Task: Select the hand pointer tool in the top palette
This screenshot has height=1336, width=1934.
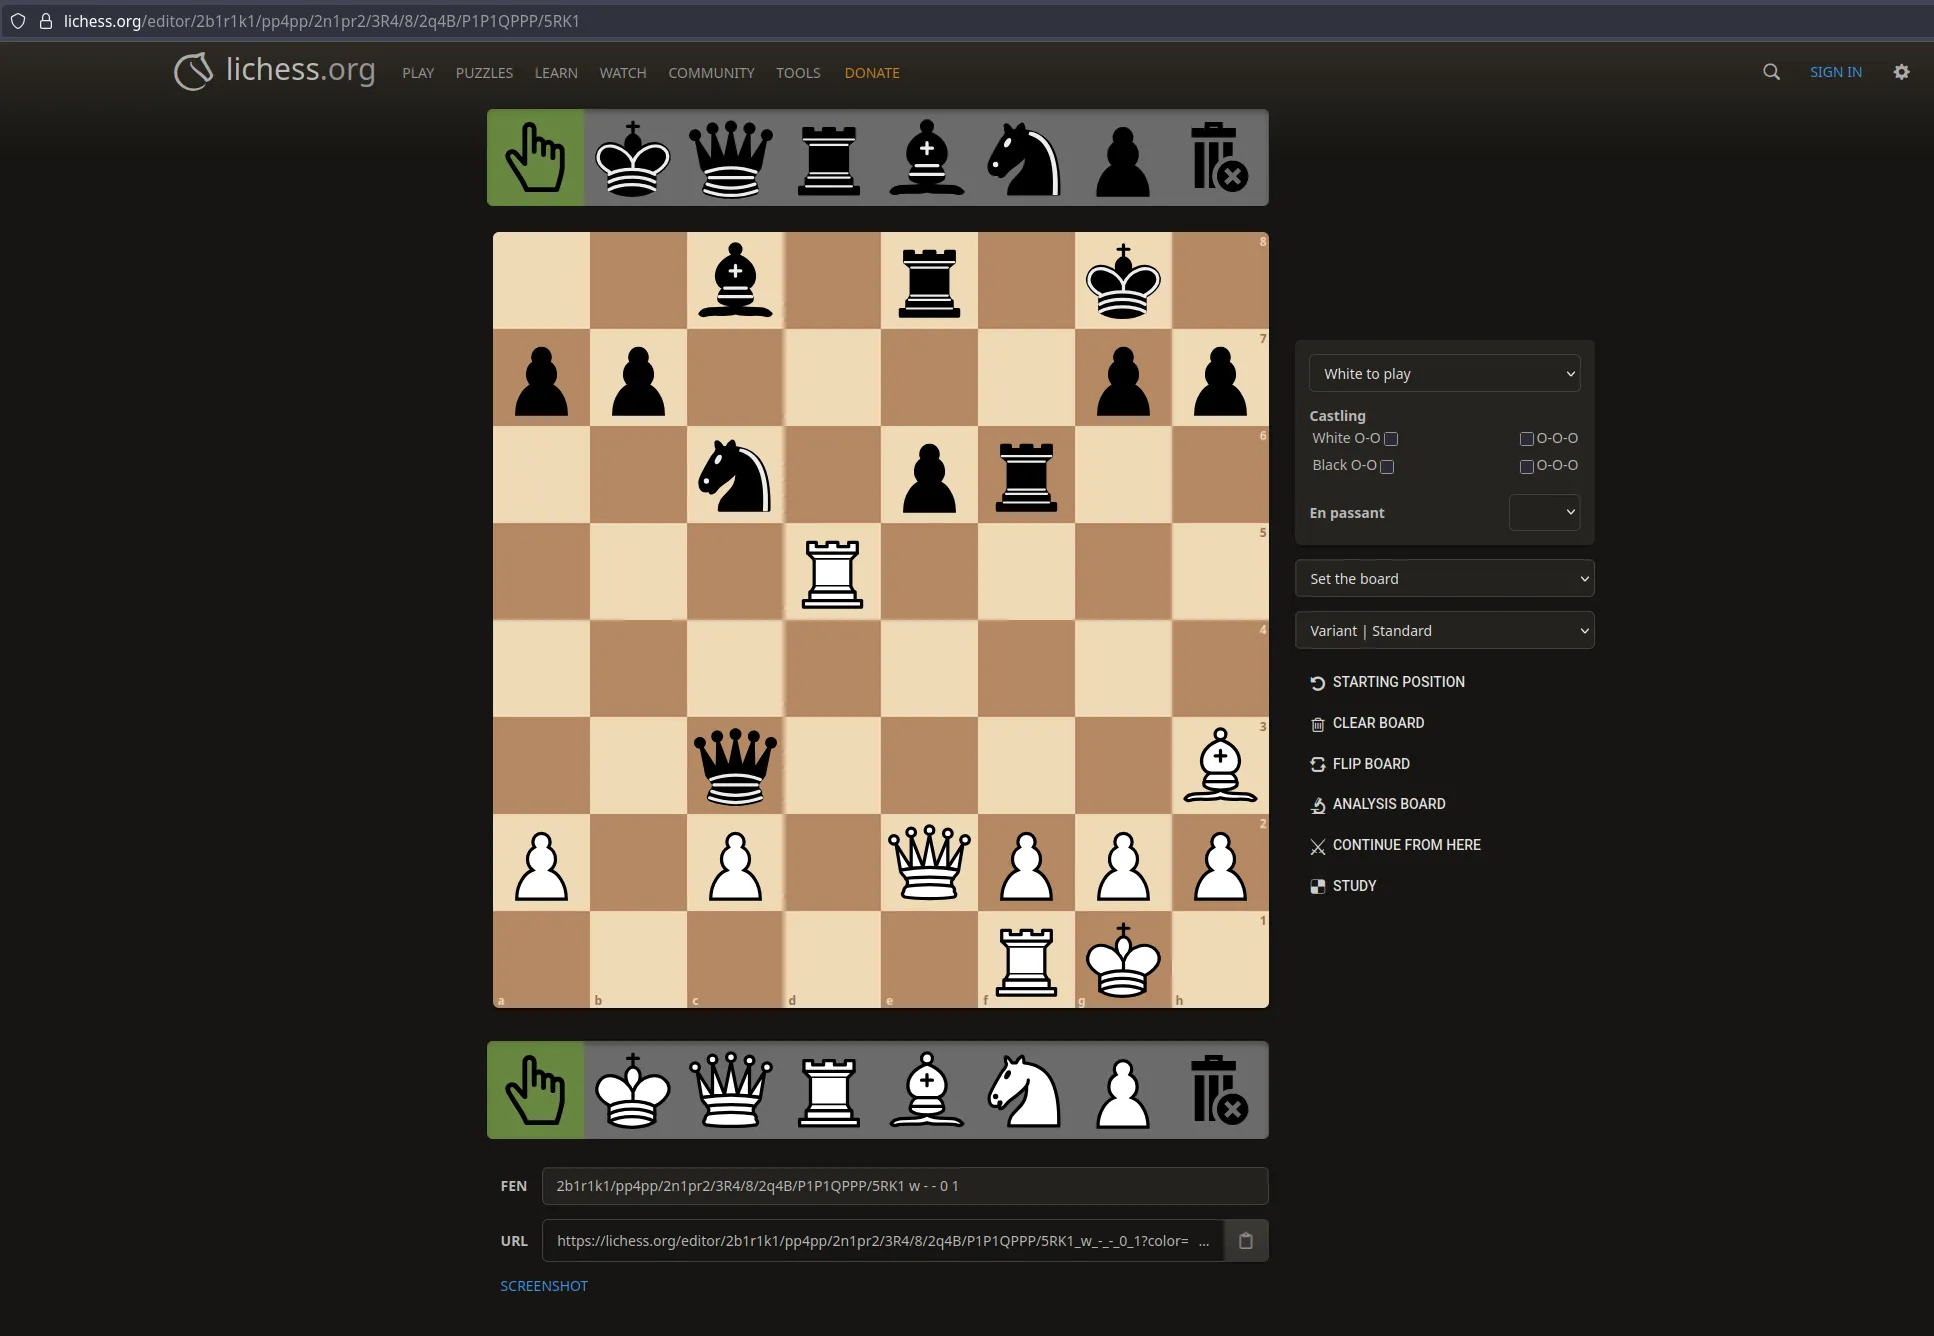Action: (x=534, y=157)
